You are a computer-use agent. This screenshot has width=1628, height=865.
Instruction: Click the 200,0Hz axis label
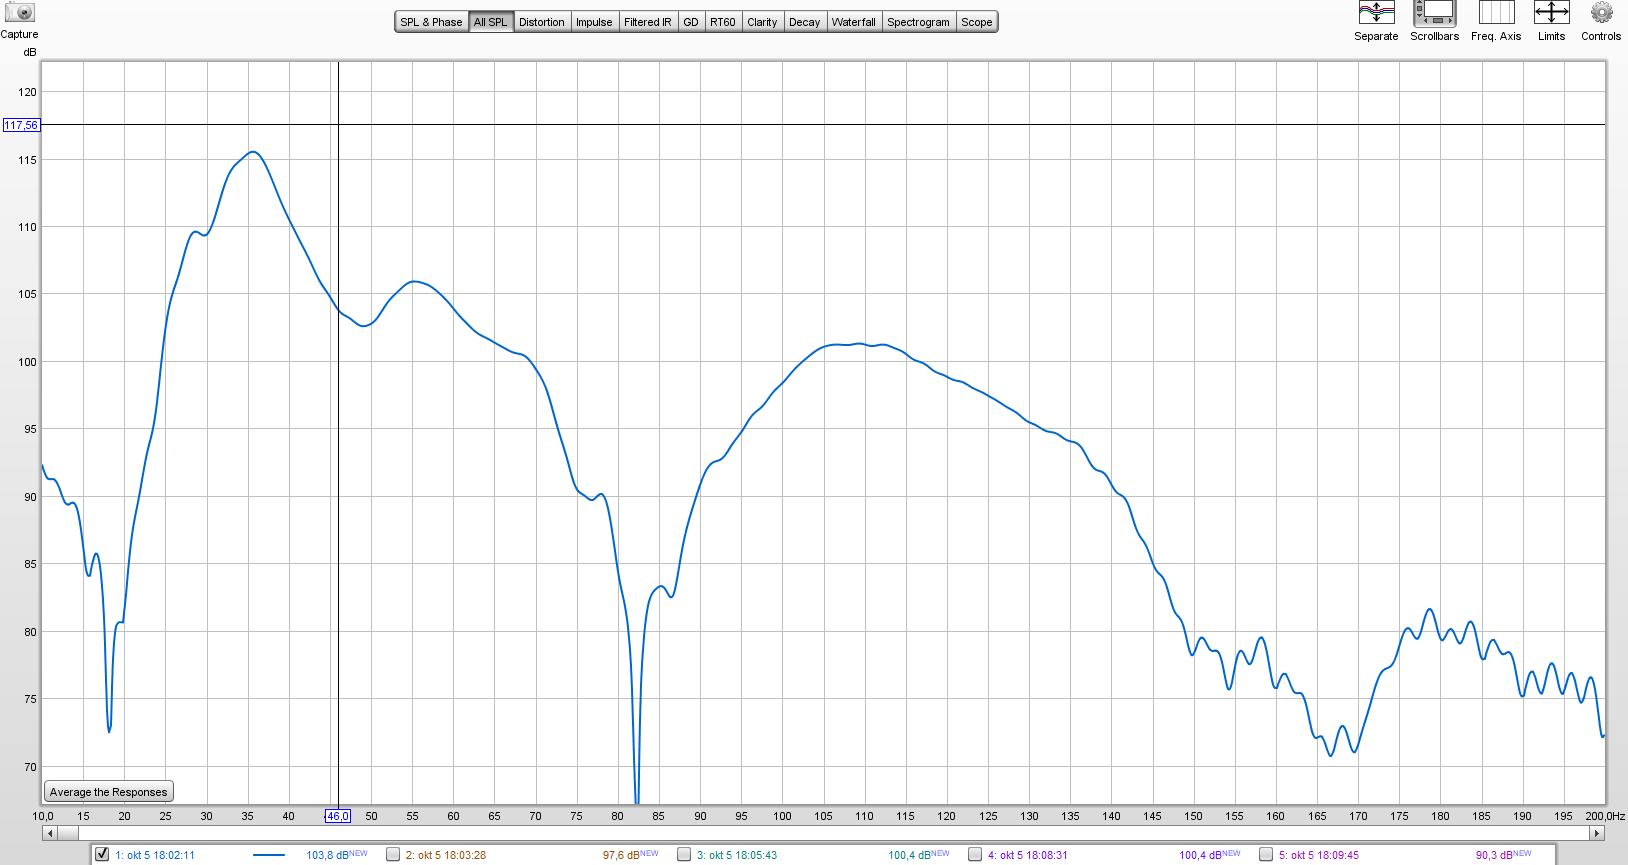point(1605,816)
